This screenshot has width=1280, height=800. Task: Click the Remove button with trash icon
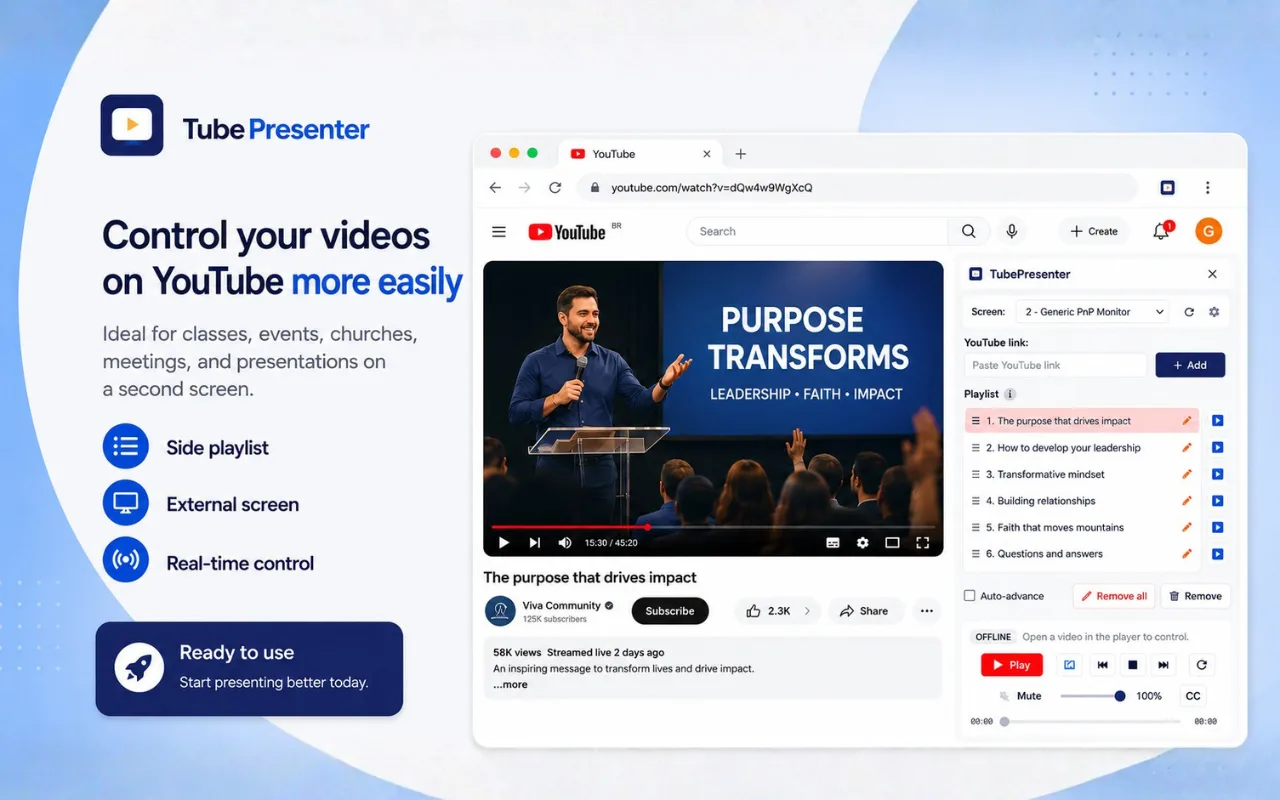[x=1195, y=596]
